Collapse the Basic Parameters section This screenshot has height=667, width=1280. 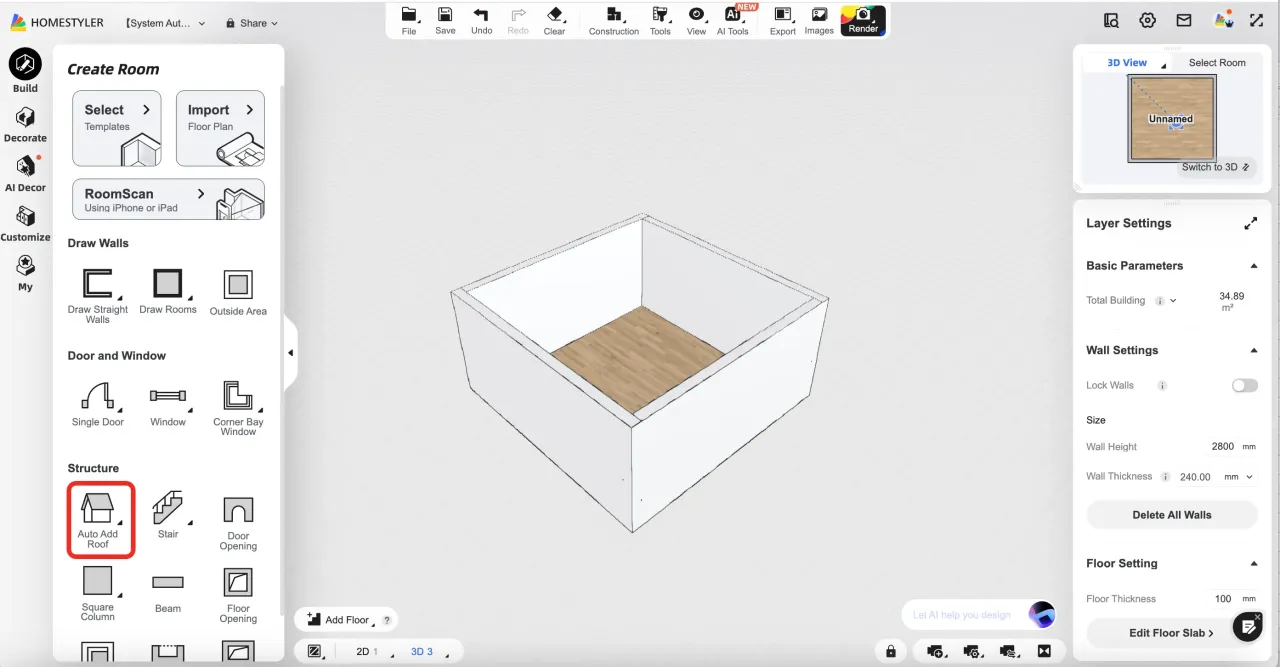tap(1253, 266)
